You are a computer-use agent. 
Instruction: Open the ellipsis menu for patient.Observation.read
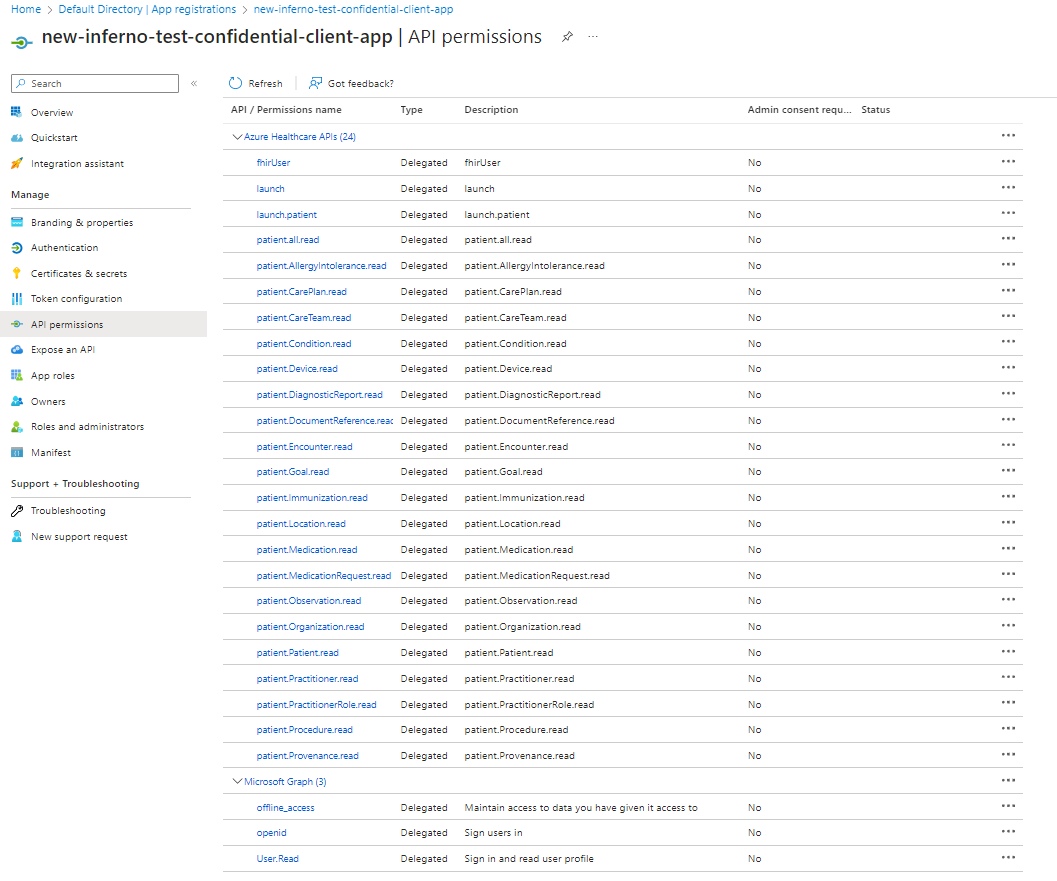click(1008, 600)
